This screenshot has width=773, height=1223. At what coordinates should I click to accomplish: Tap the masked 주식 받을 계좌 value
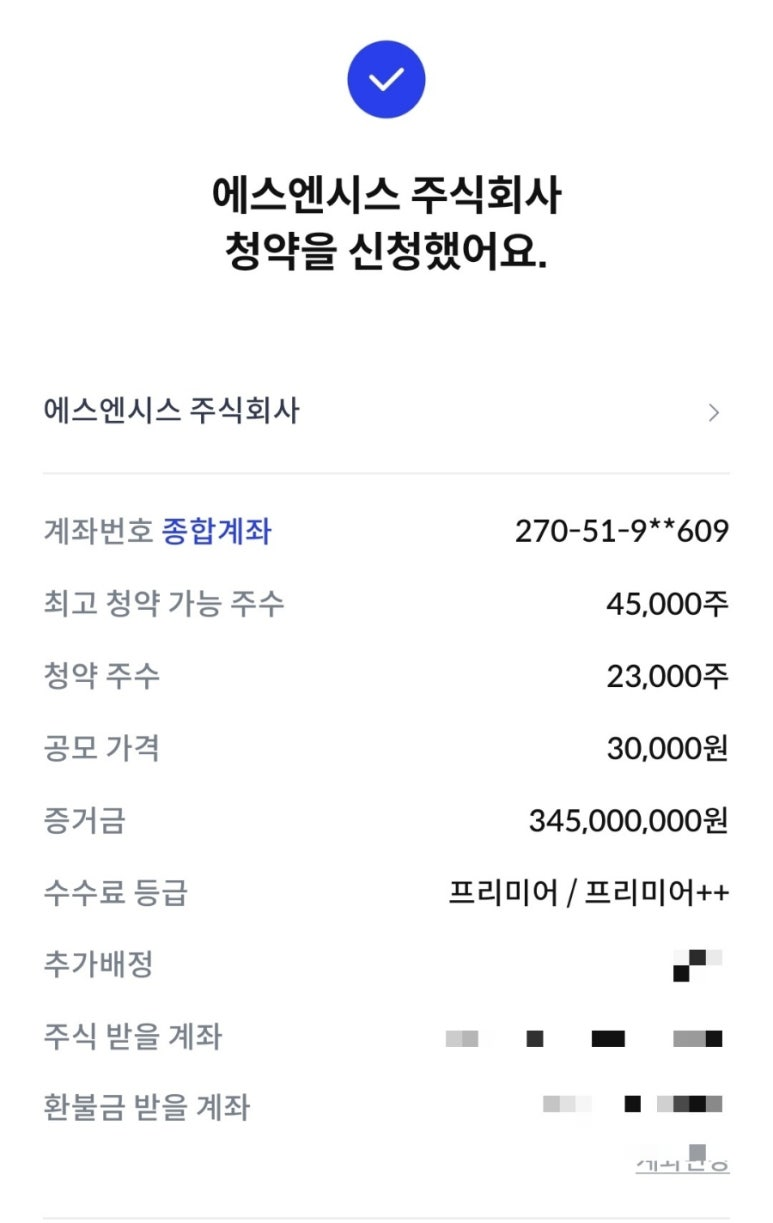(x=584, y=1039)
